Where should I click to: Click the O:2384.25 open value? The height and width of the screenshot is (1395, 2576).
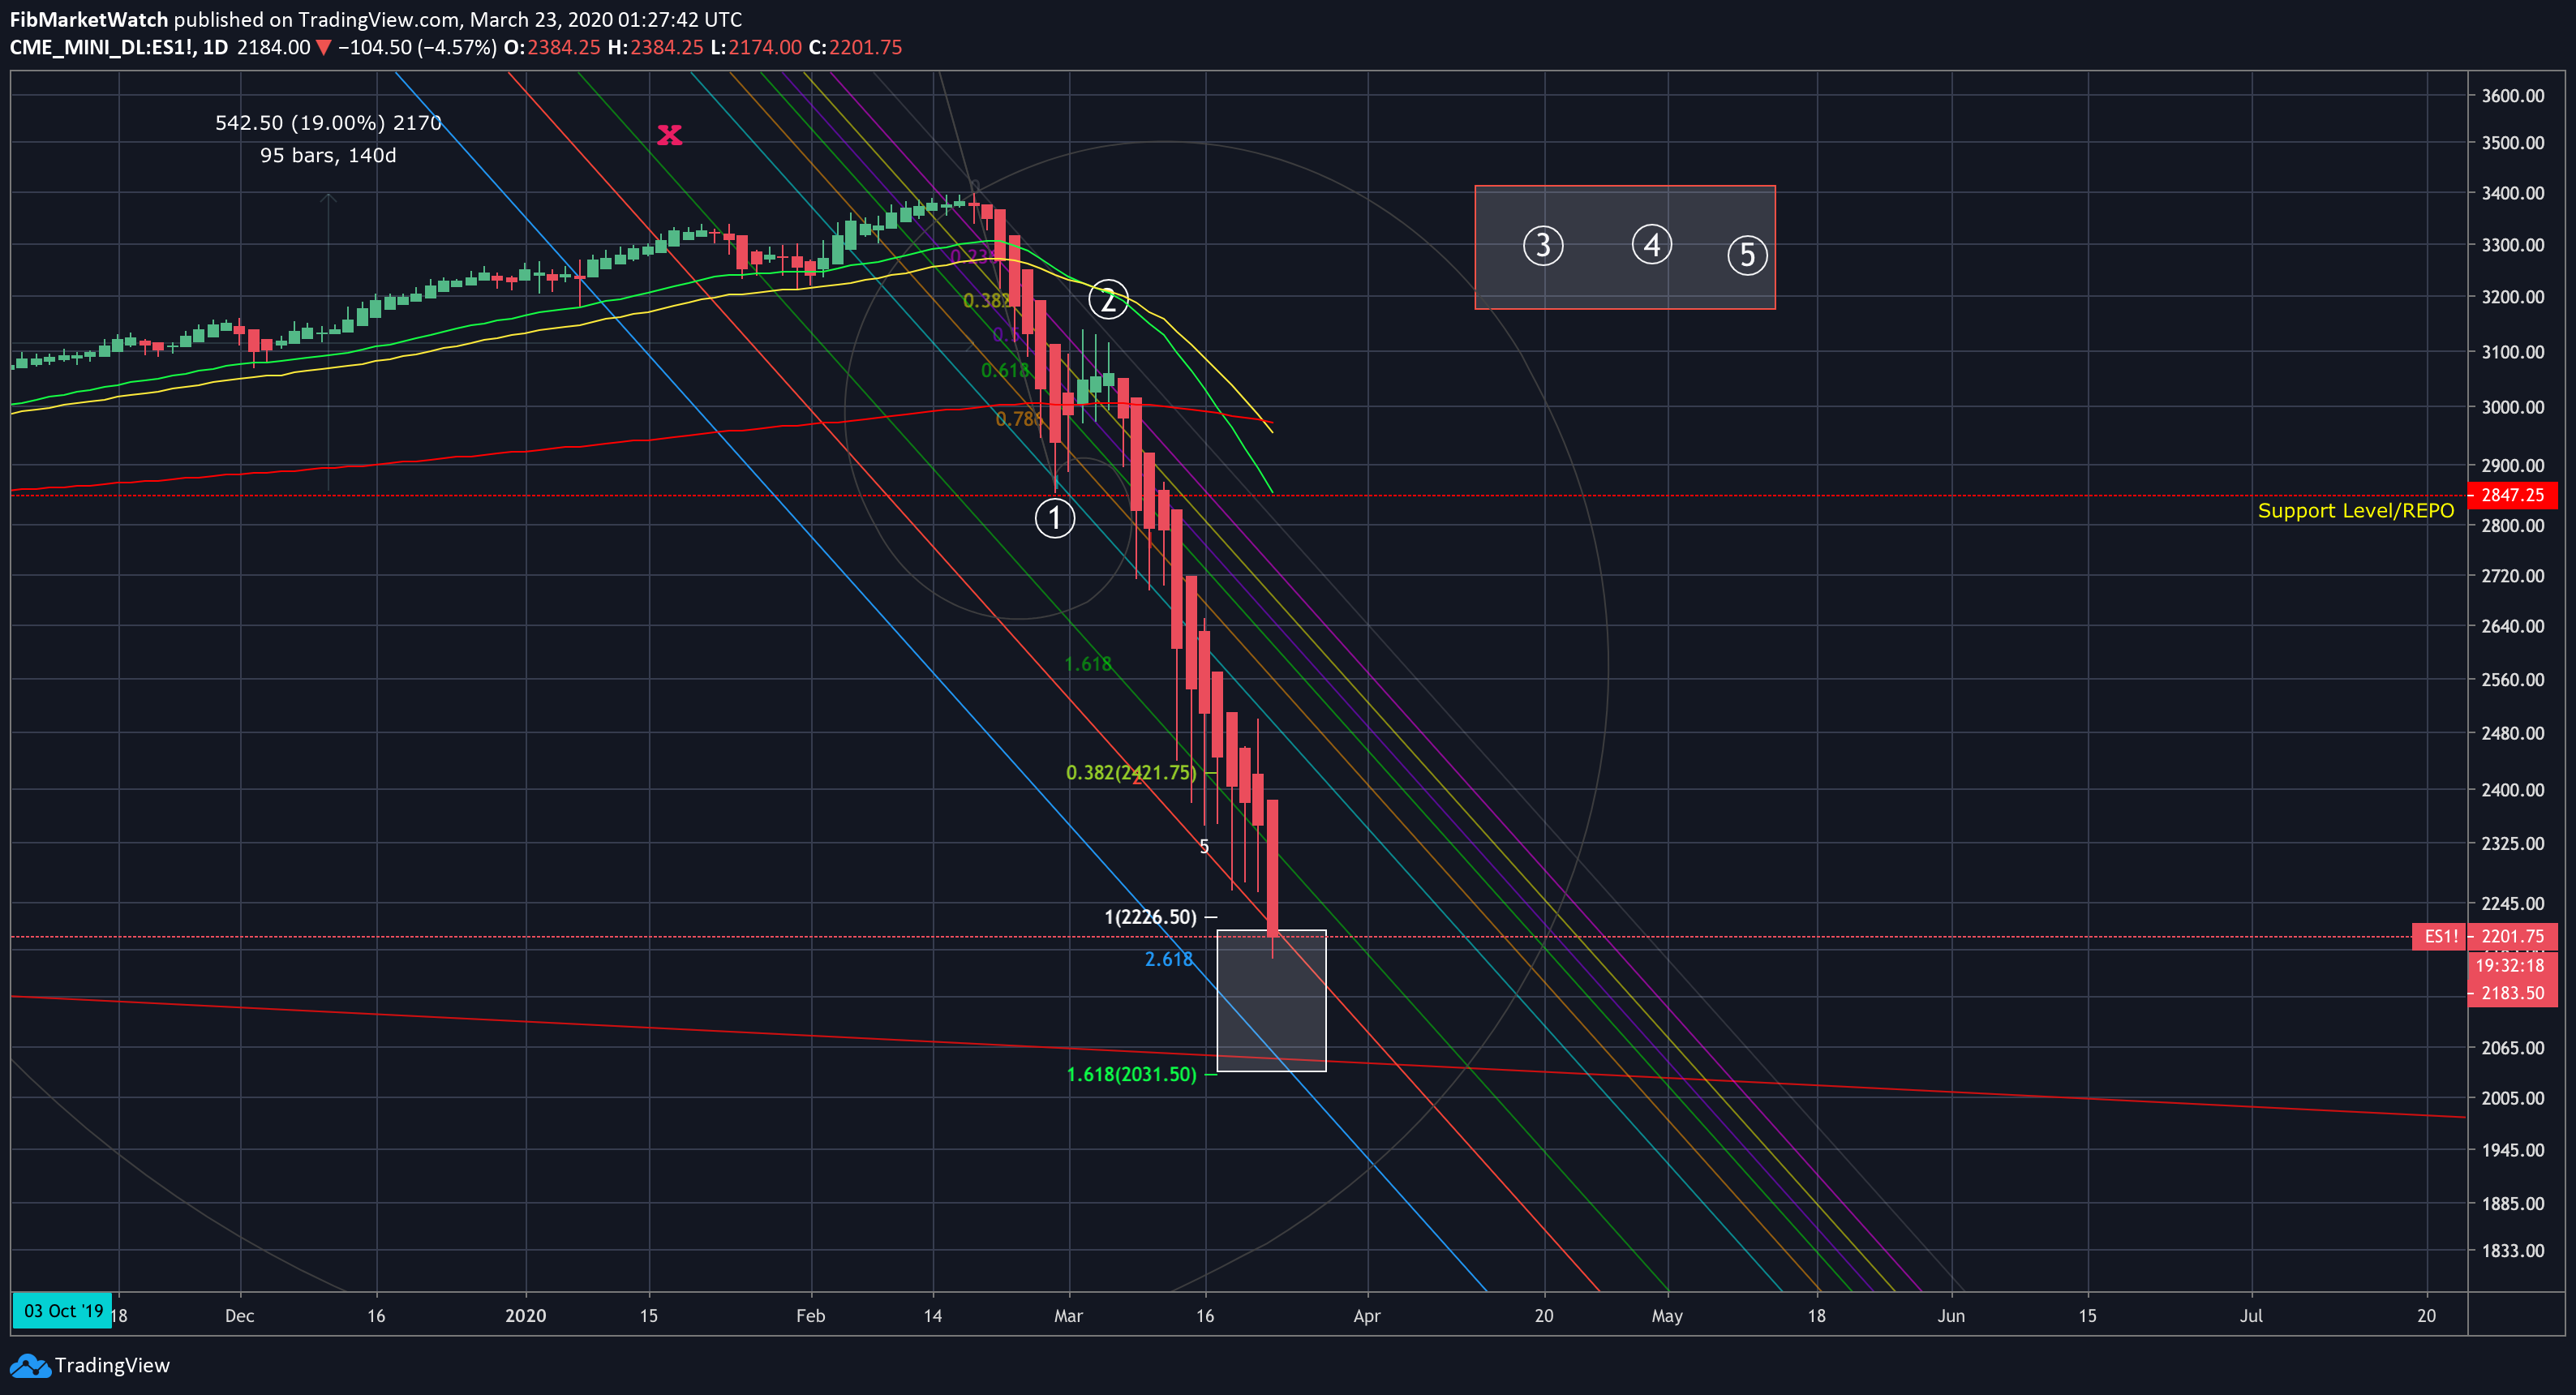[552, 47]
